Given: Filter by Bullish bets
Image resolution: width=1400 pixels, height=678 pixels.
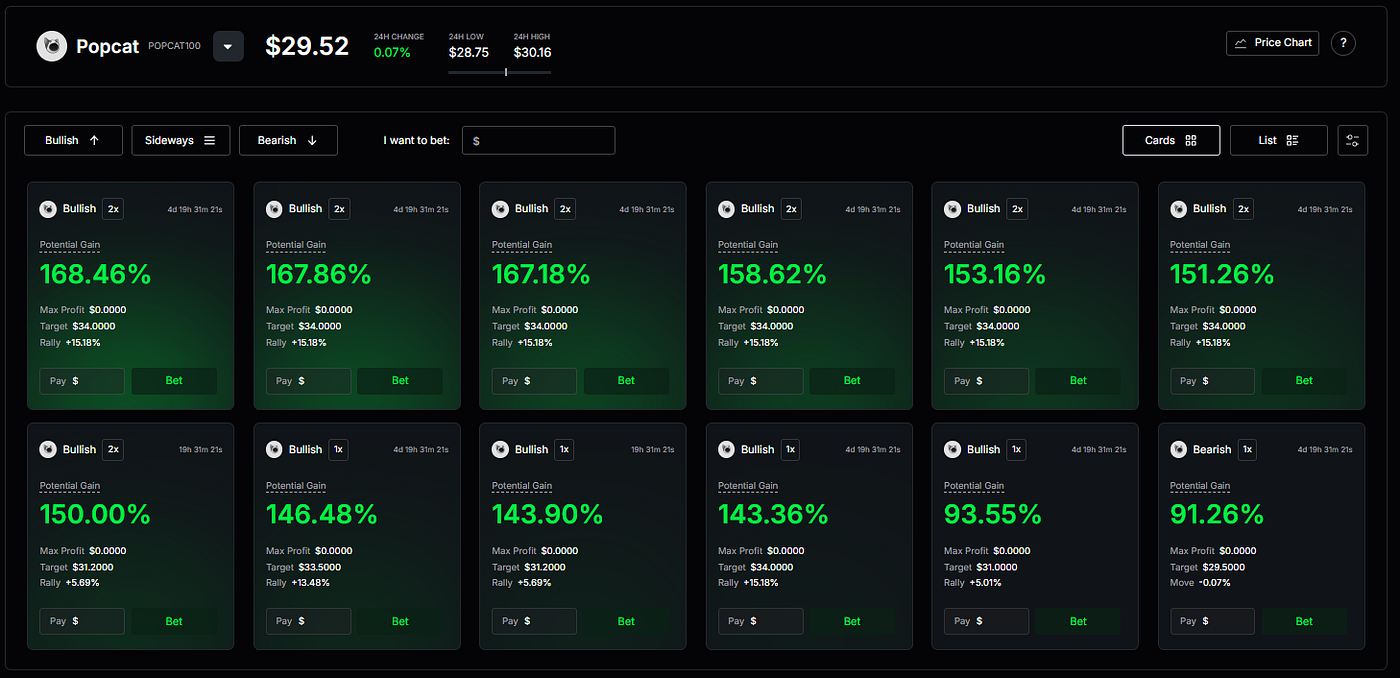Looking at the screenshot, I should point(73,140).
